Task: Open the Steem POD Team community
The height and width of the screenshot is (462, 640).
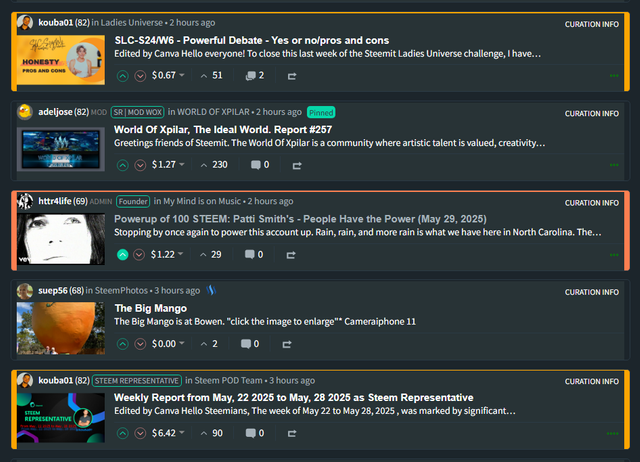Action: 228,380
